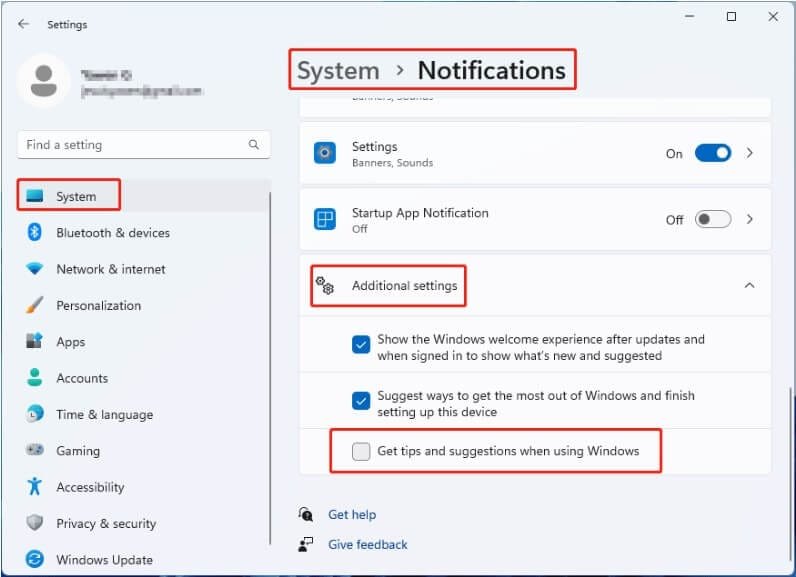Uncheck Show the Windows welcome experience
796x577 pixels.
361,345
